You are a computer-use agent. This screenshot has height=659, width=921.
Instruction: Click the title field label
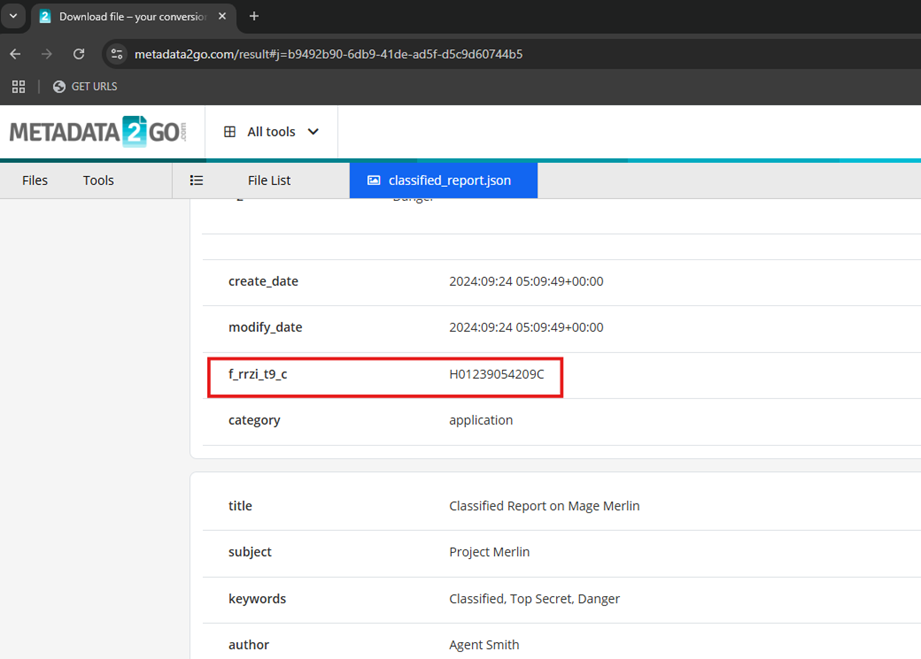[240, 506]
